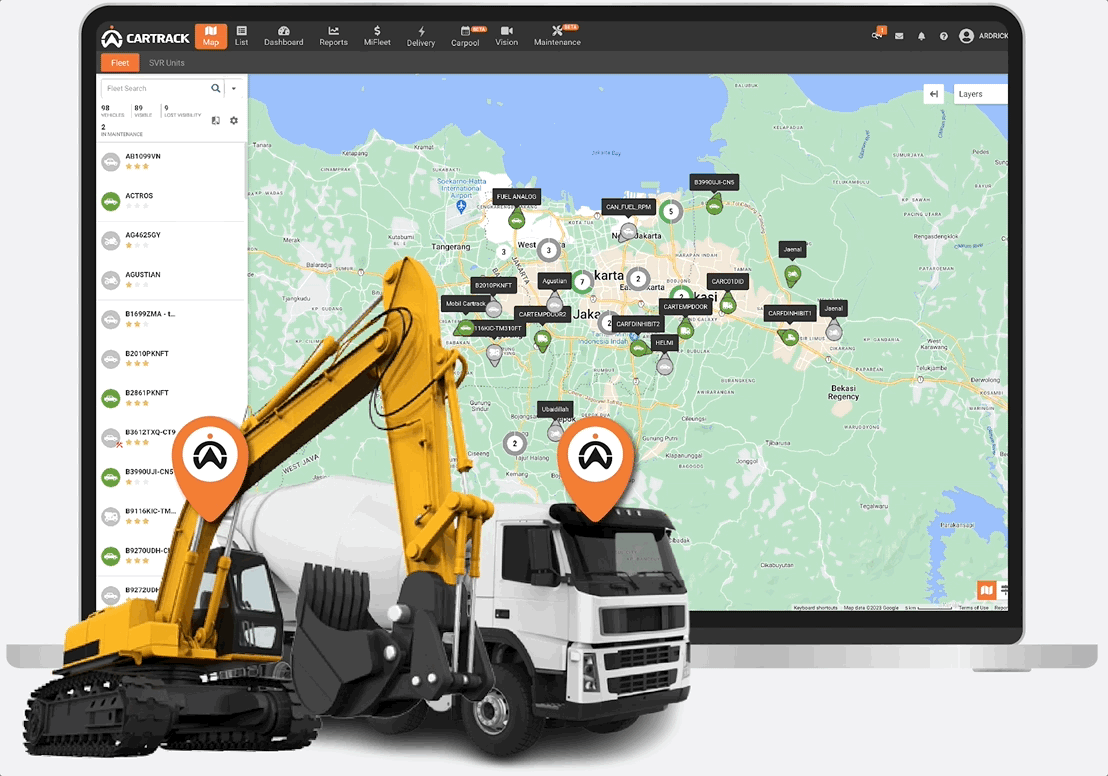
Task: Select vehicle B2010PKNFT in the list
Action: (170, 358)
